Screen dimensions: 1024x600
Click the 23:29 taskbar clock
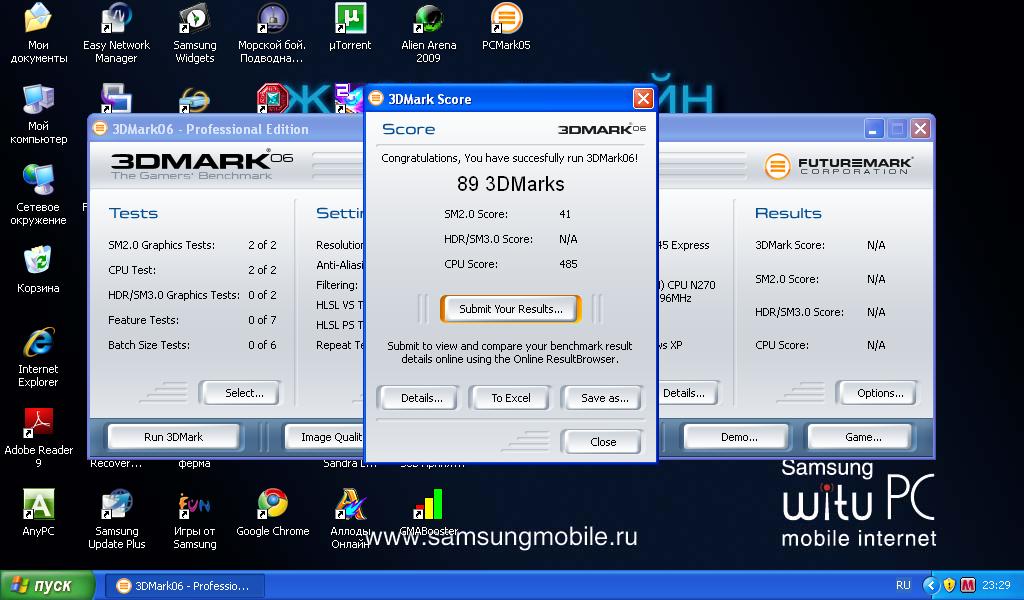pos(996,585)
